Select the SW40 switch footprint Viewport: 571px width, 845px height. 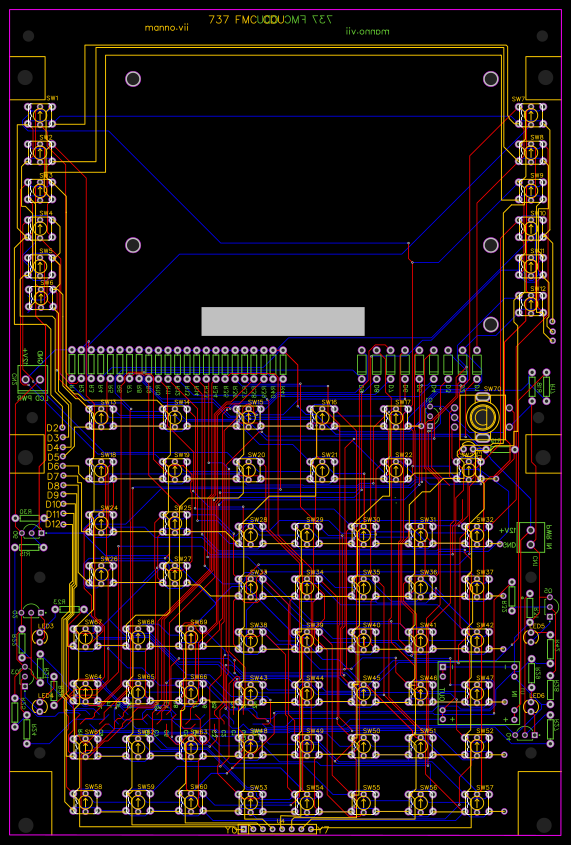tap(364, 640)
